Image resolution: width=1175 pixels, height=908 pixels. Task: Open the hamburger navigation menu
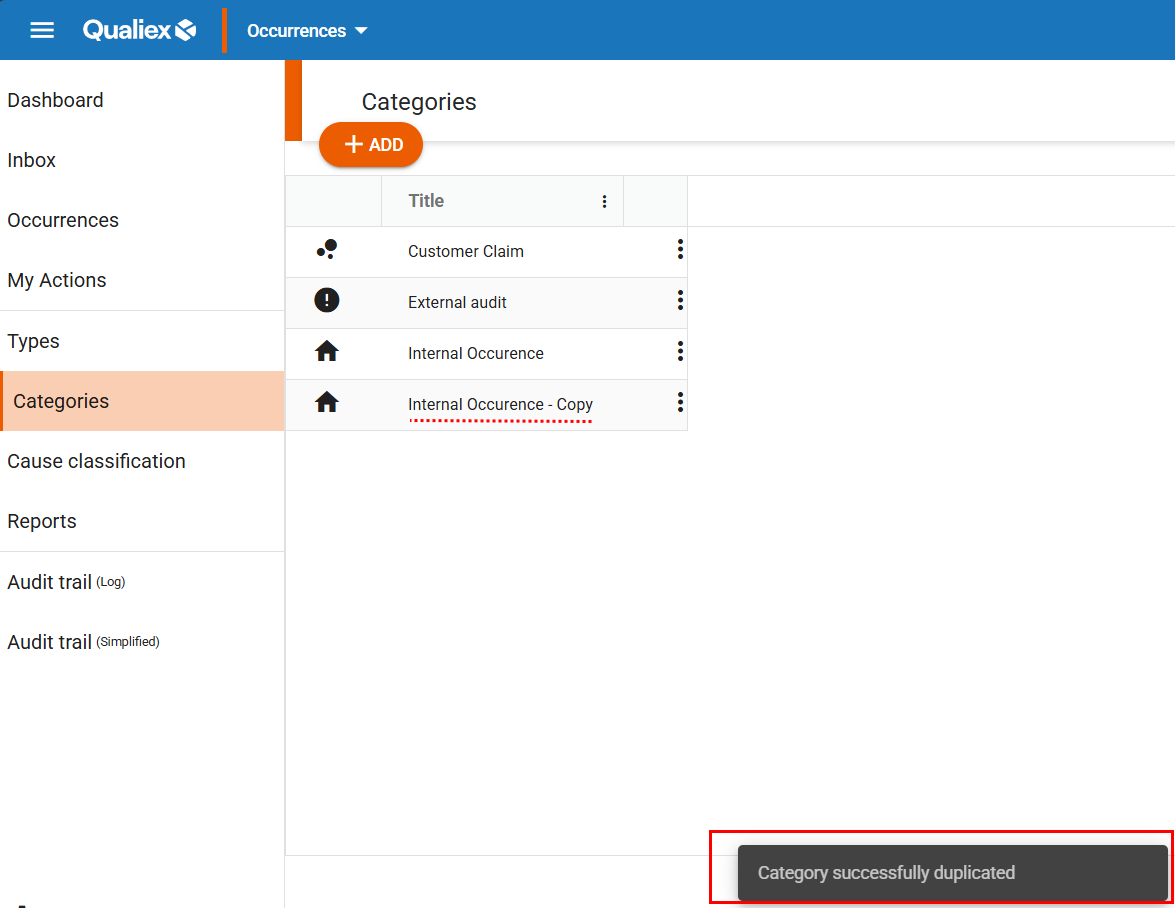click(x=42, y=30)
